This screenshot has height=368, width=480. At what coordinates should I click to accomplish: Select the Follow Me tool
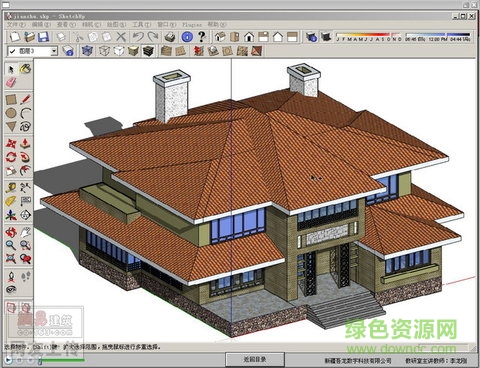point(25,157)
